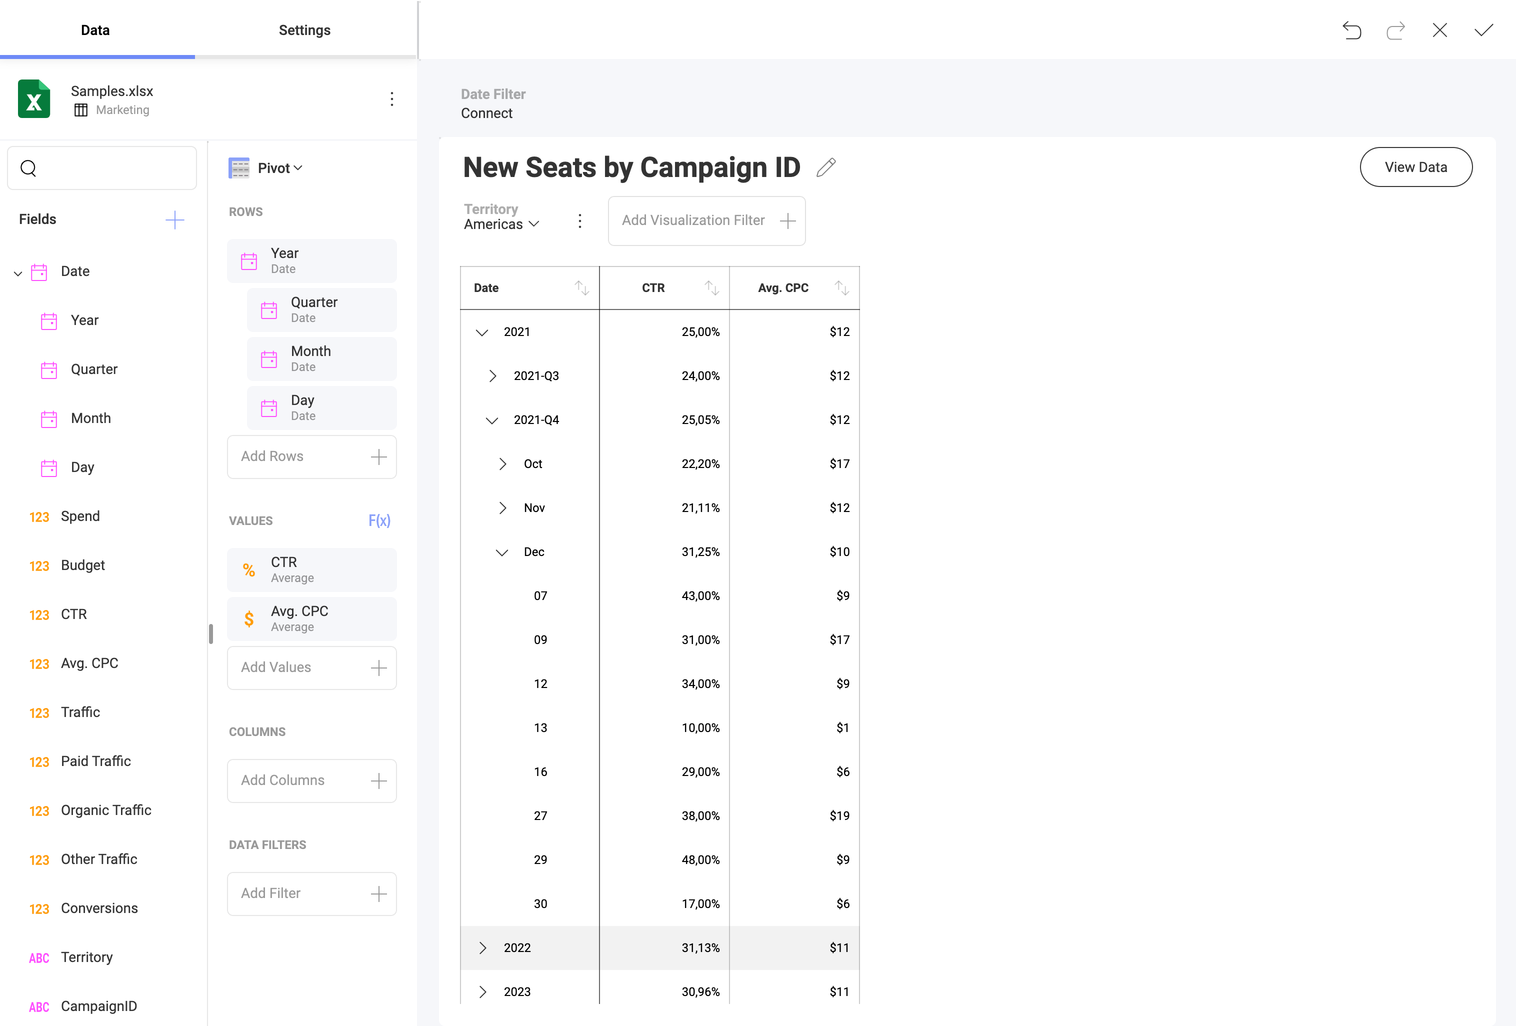1522x1026 pixels.
Task: Edit the visualization title with pencil icon
Action: tap(826, 168)
